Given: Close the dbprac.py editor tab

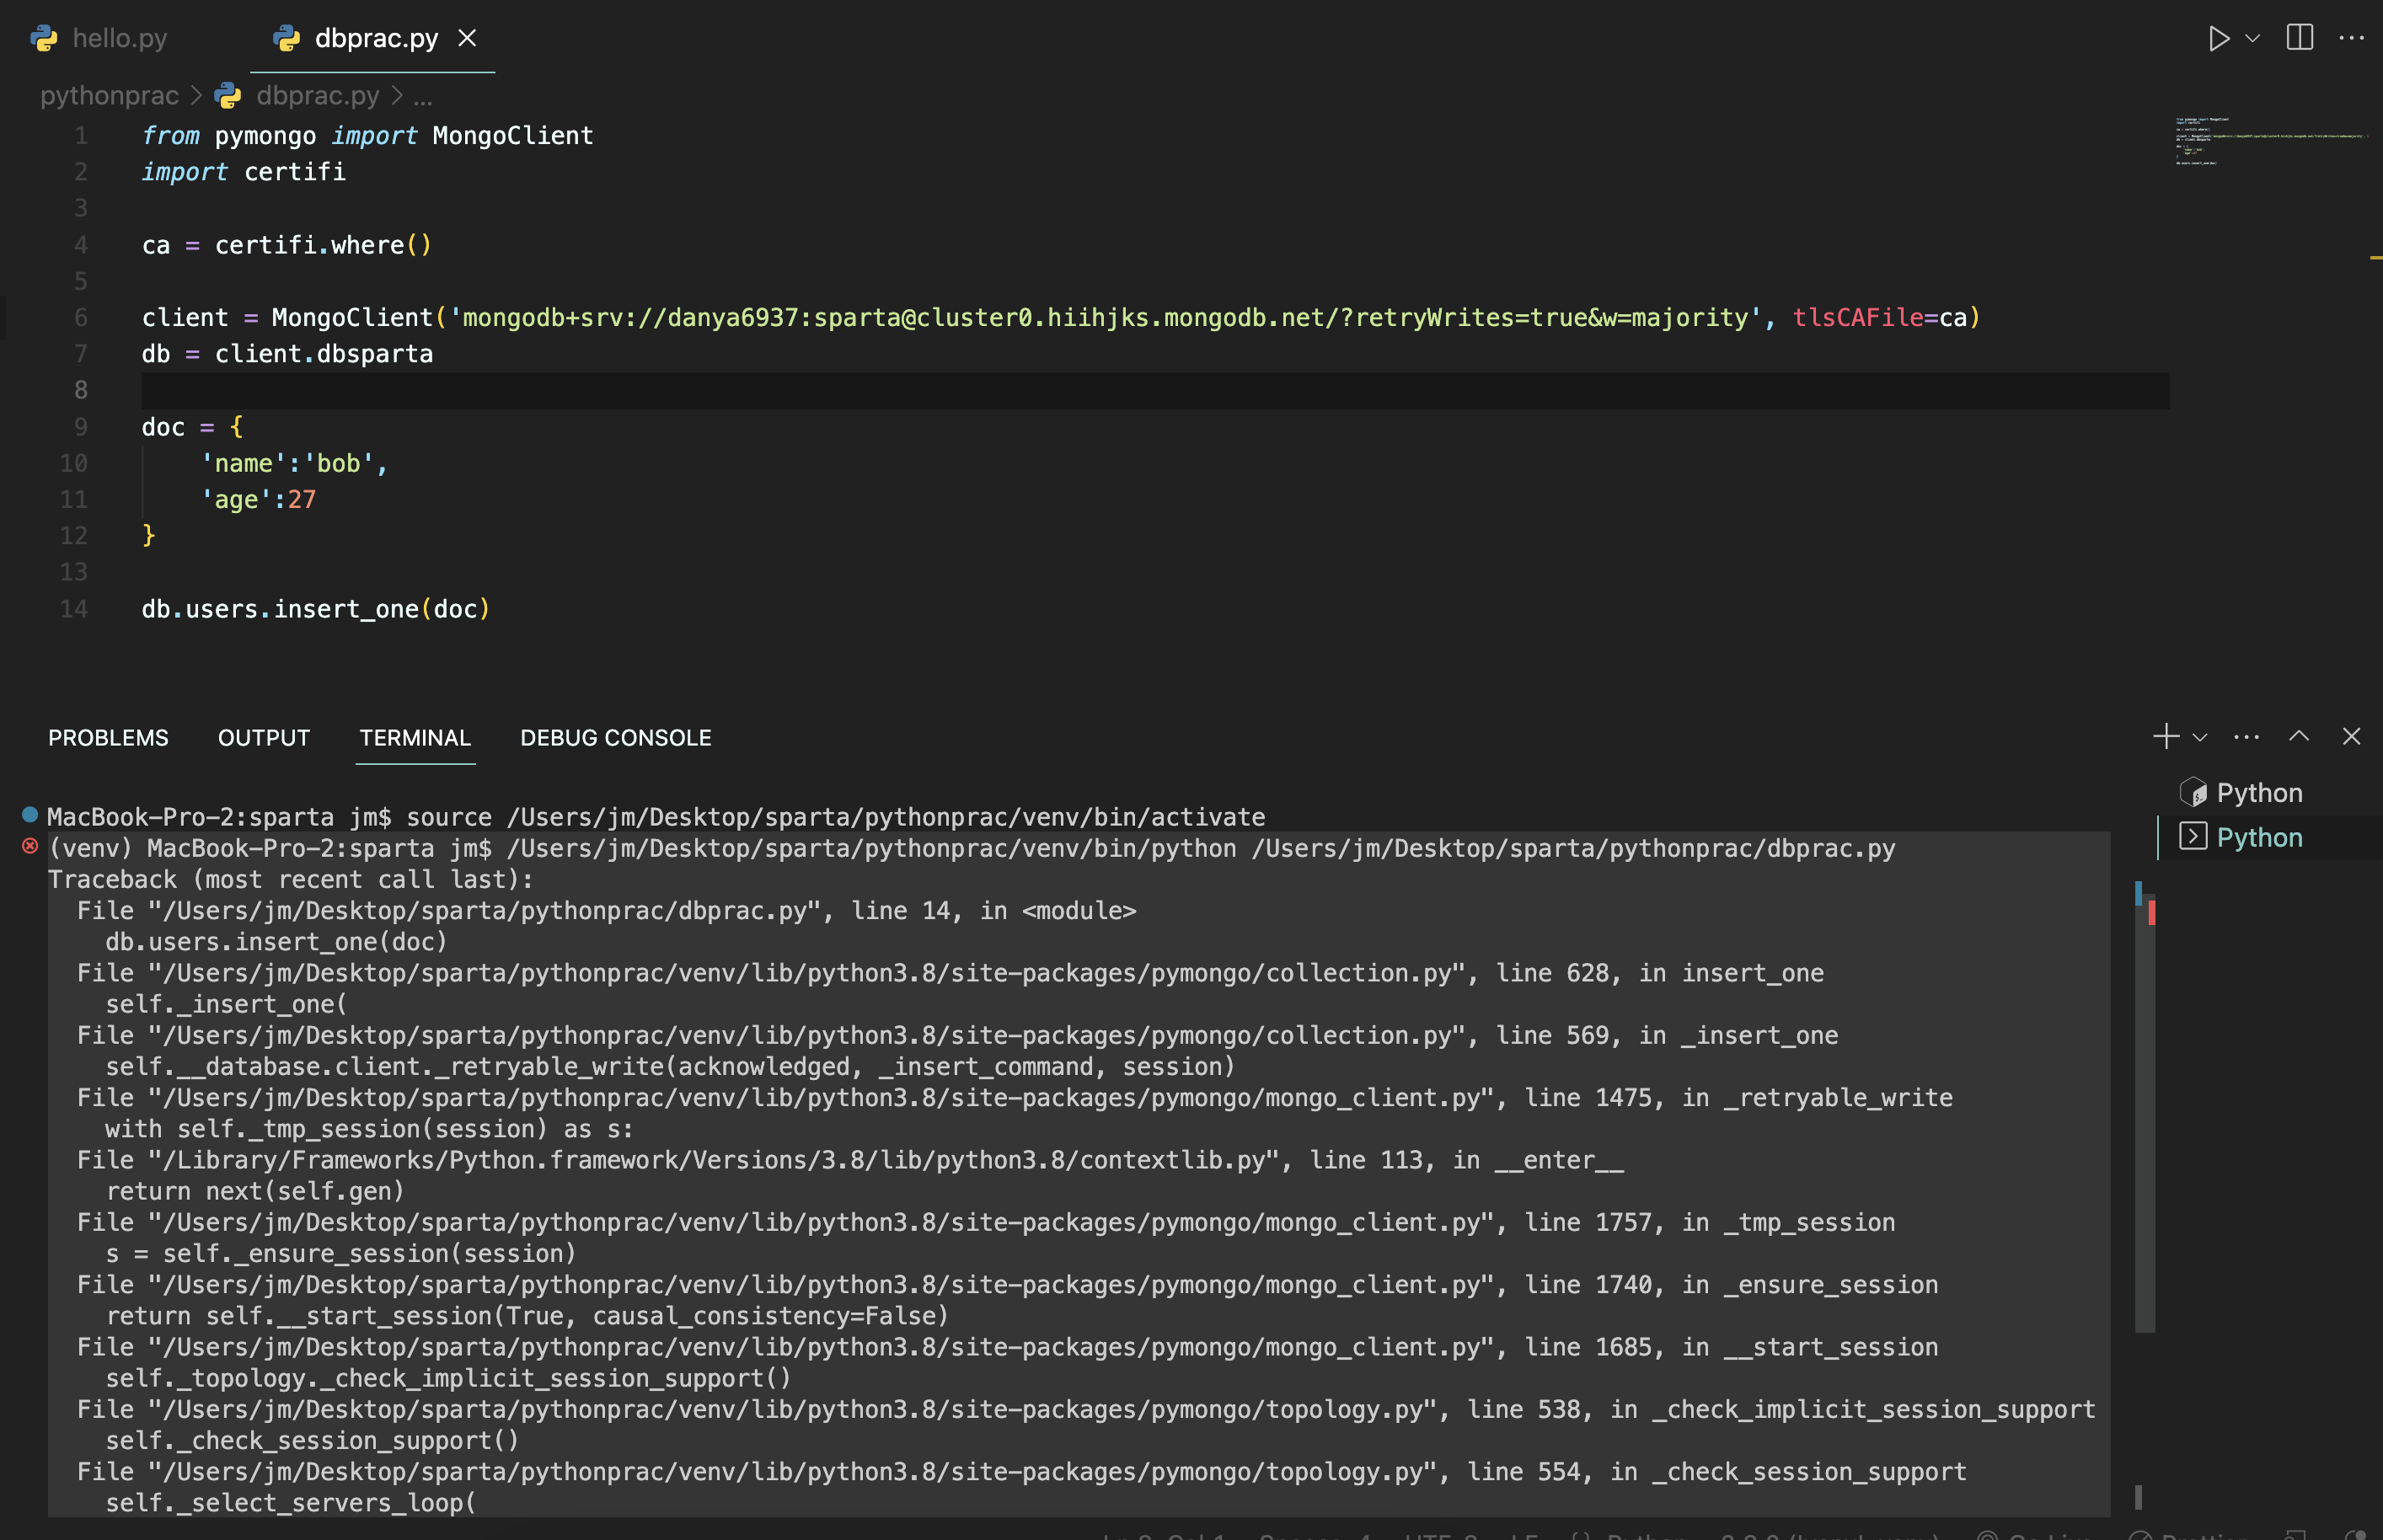Looking at the screenshot, I should (467, 38).
